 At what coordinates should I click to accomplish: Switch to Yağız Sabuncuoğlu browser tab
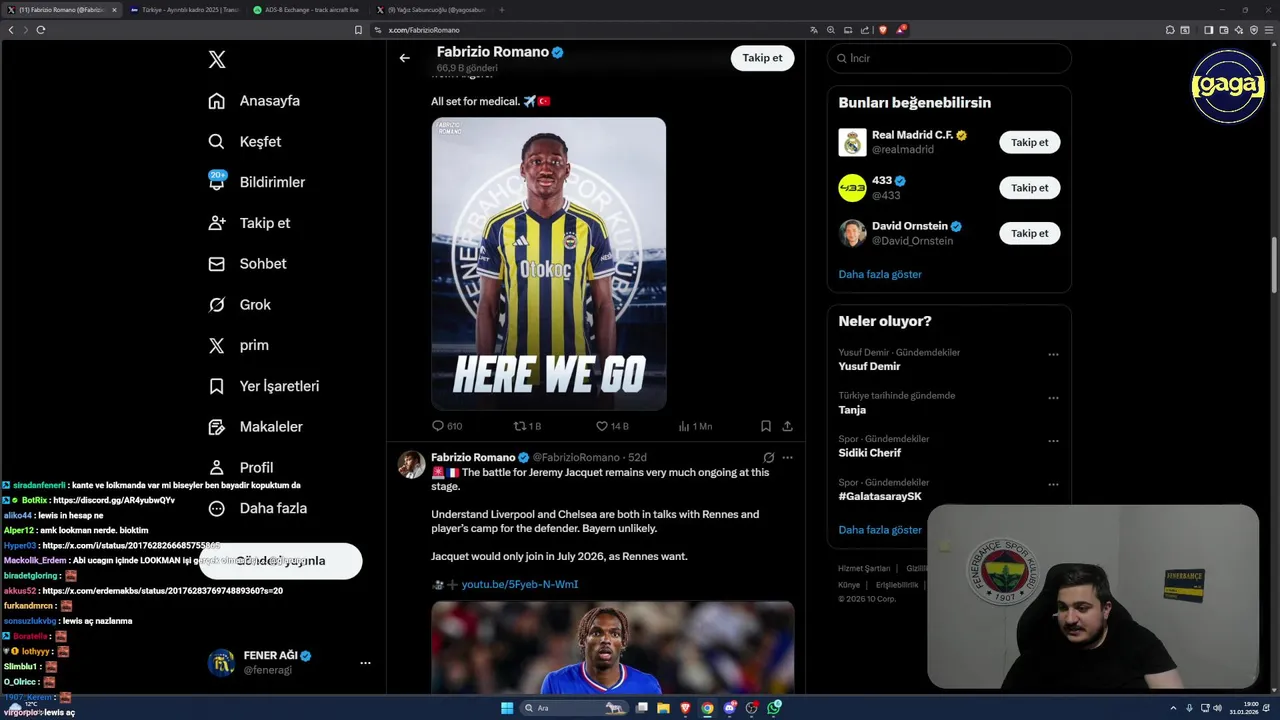pos(430,10)
